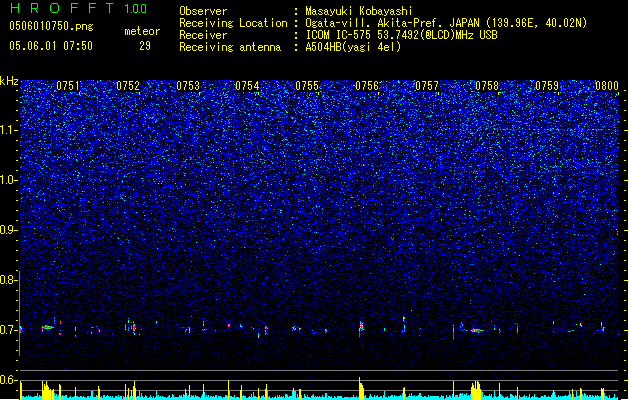
Task: Click the bright echo after 0750 start
Action: point(48,328)
